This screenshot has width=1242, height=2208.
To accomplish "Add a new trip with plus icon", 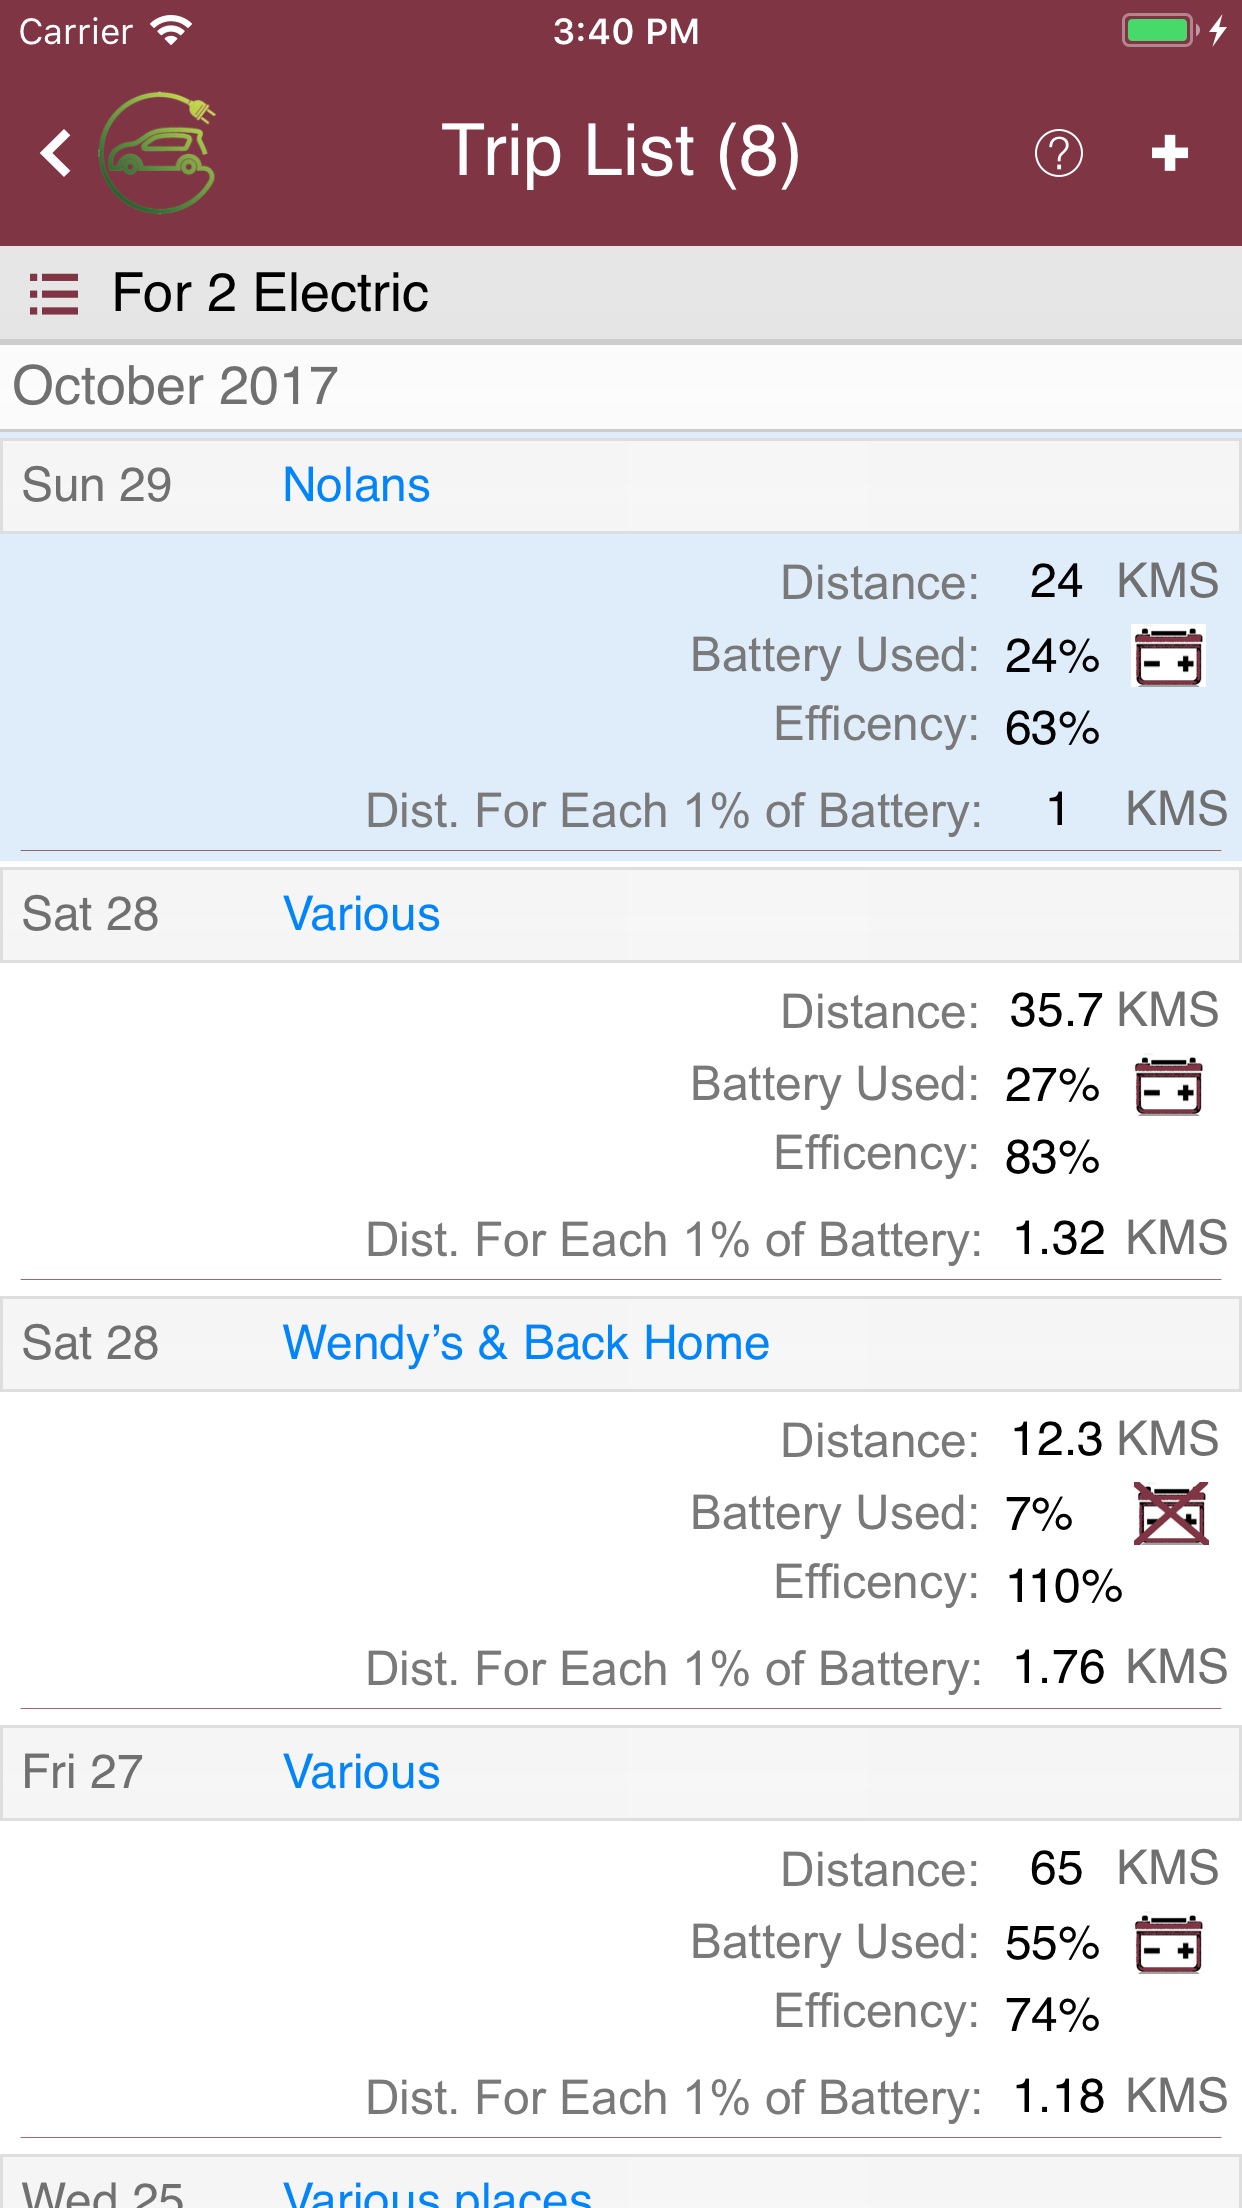I will click(1169, 153).
